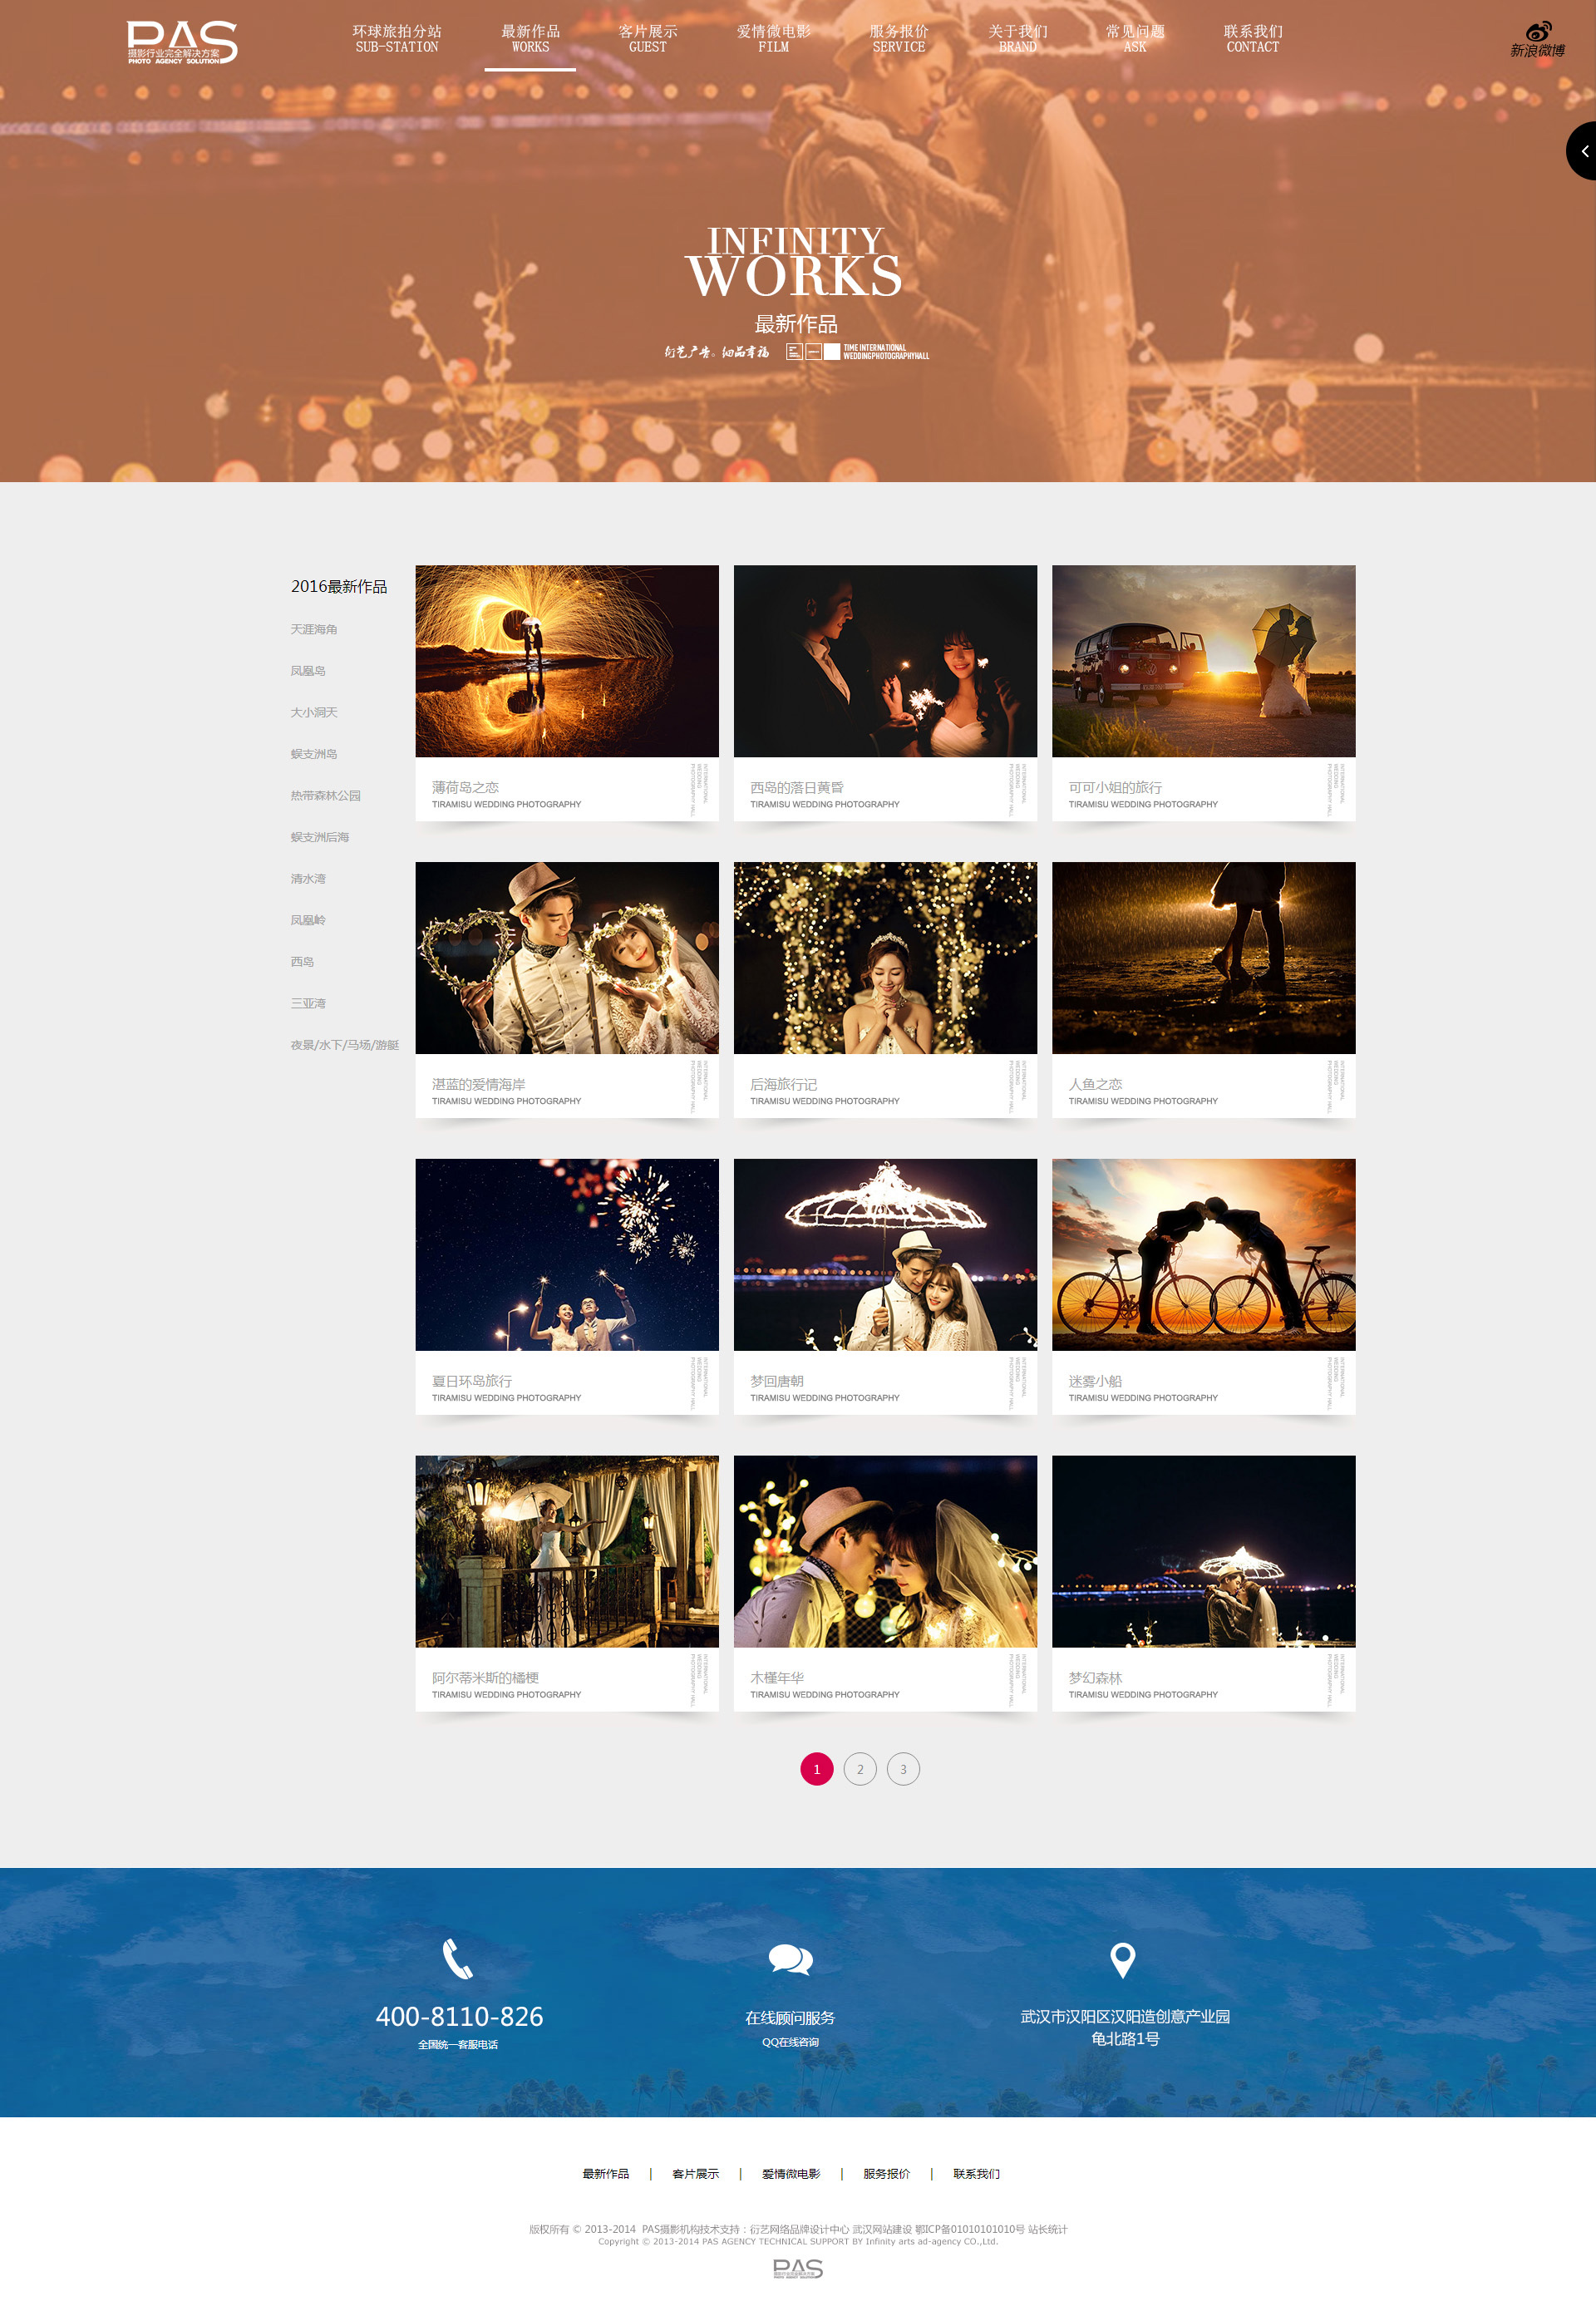Open 薄荷岛之恋 firework photo thumbnail

click(566, 661)
